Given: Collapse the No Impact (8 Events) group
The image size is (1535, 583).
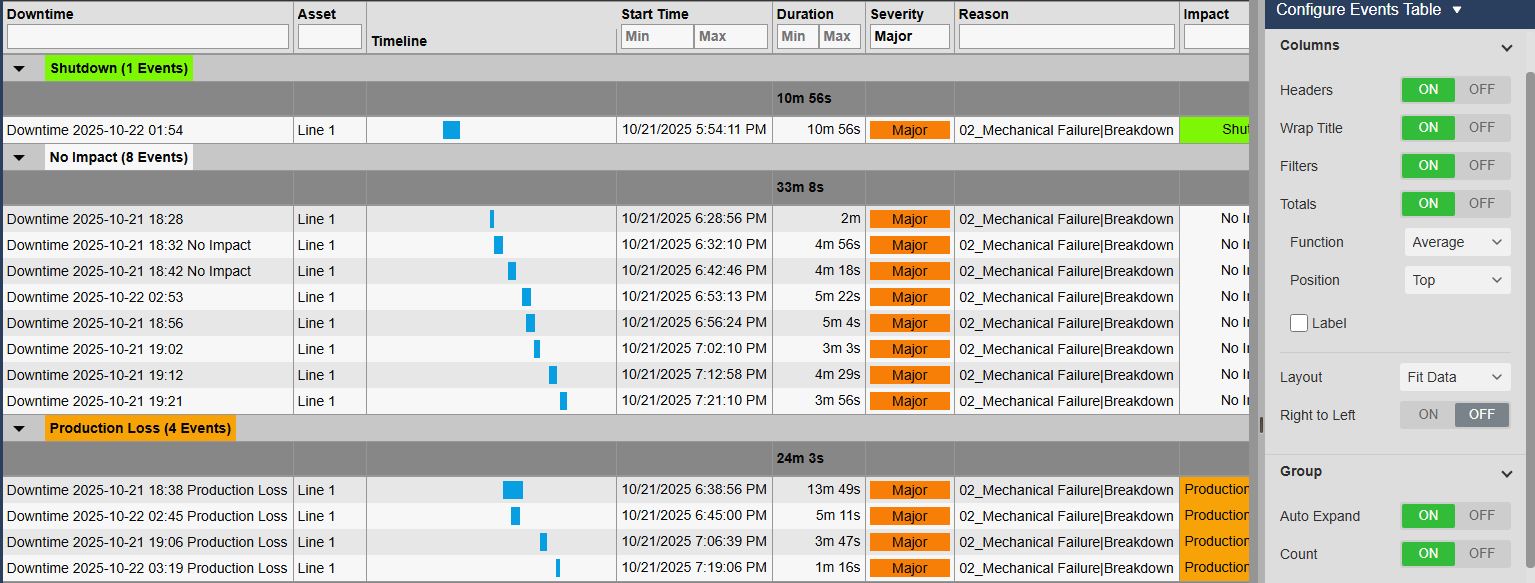Looking at the screenshot, I should click(19, 158).
